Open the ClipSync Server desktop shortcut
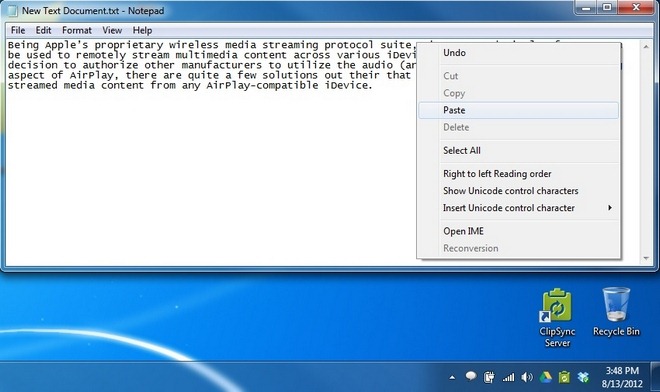 (x=557, y=317)
